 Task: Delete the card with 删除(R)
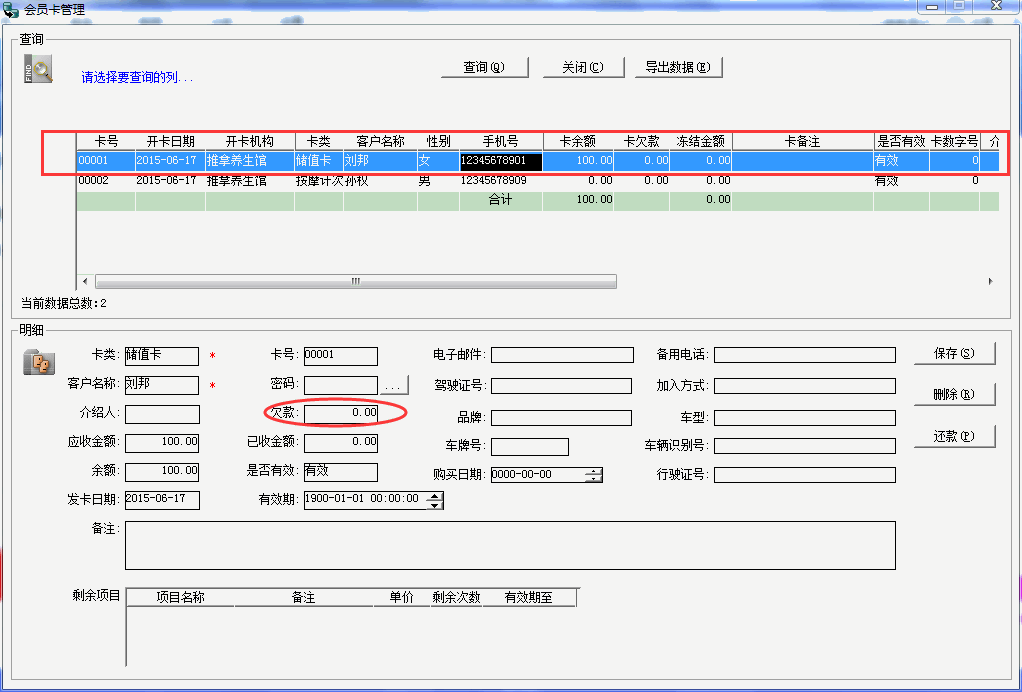point(954,394)
